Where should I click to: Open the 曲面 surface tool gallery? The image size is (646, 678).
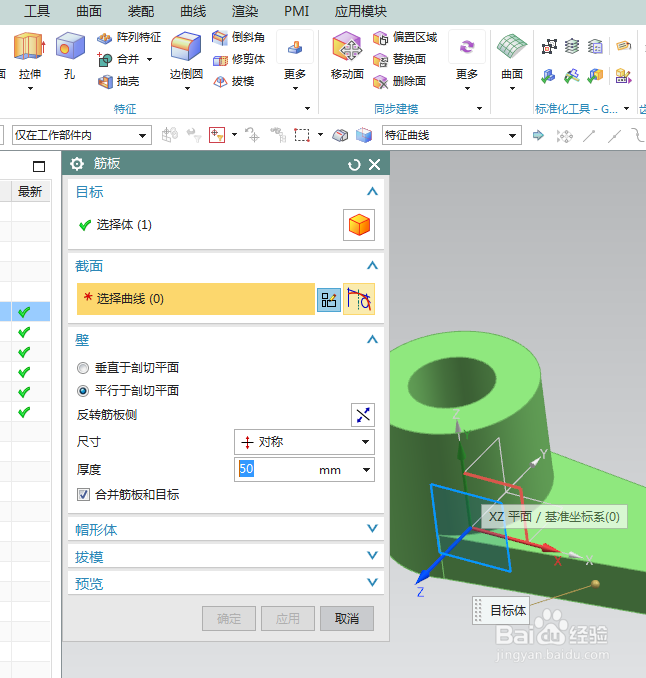tap(512, 61)
